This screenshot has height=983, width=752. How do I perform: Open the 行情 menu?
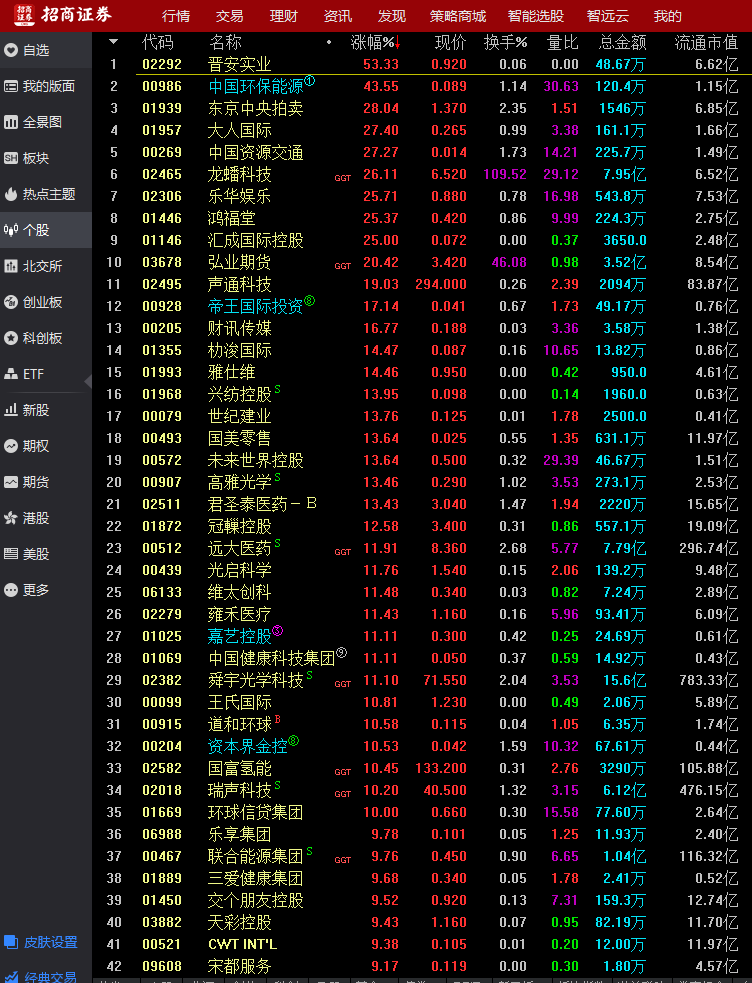[176, 16]
